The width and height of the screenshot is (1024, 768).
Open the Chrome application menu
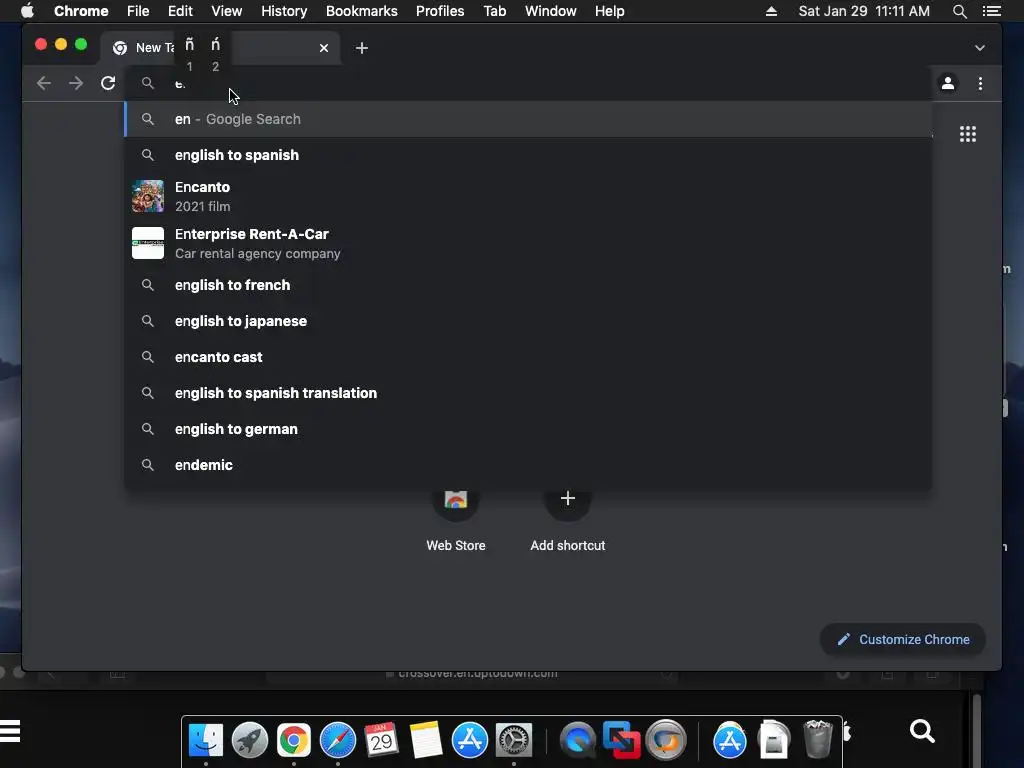pos(81,11)
